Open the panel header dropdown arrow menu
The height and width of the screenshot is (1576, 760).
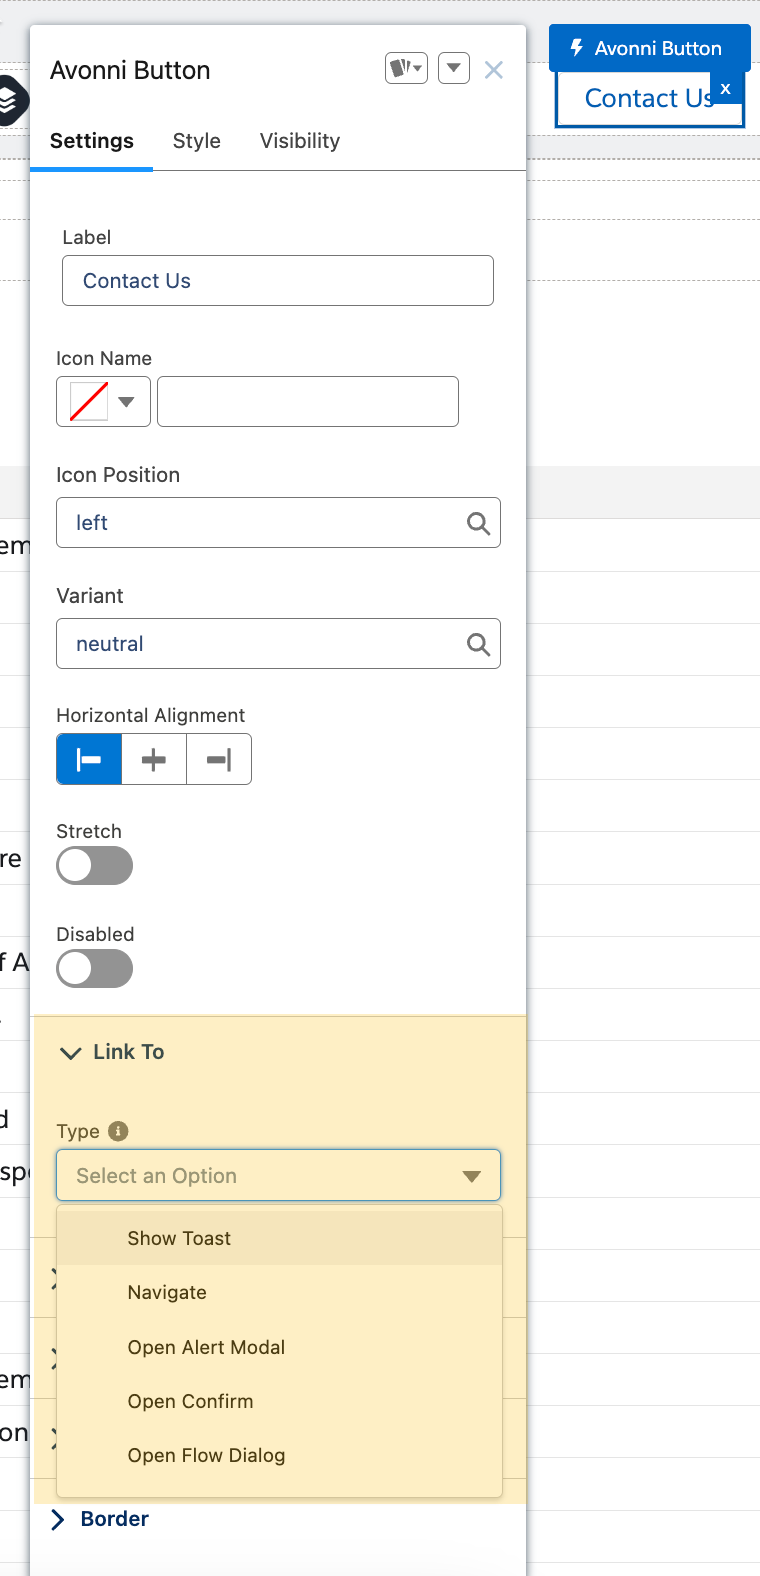click(x=453, y=69)
